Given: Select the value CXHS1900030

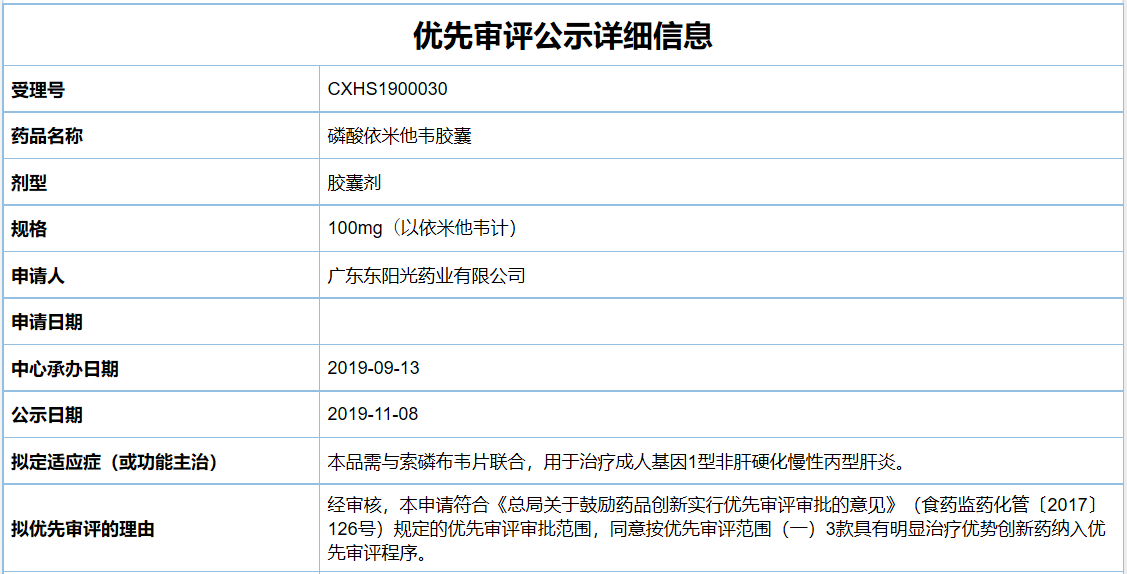Looking at the screenshot, I should tap(387, 89).
